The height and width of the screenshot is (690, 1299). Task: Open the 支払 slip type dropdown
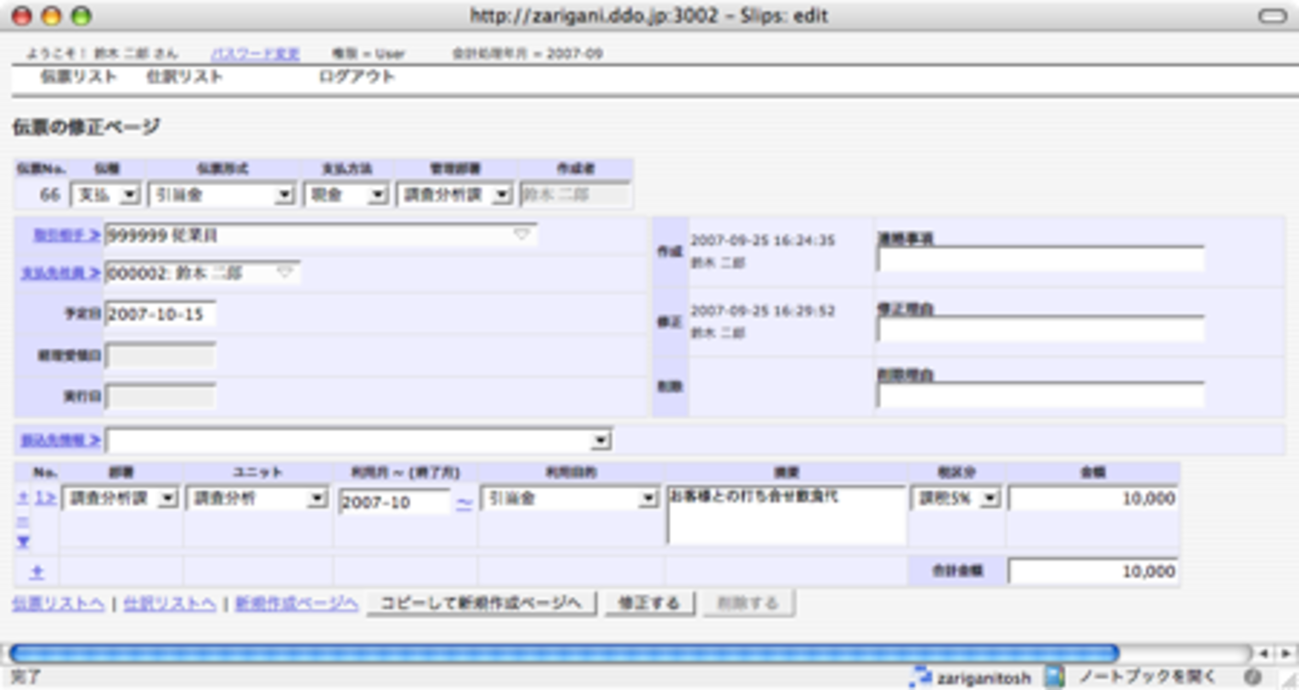coord(106,195)
